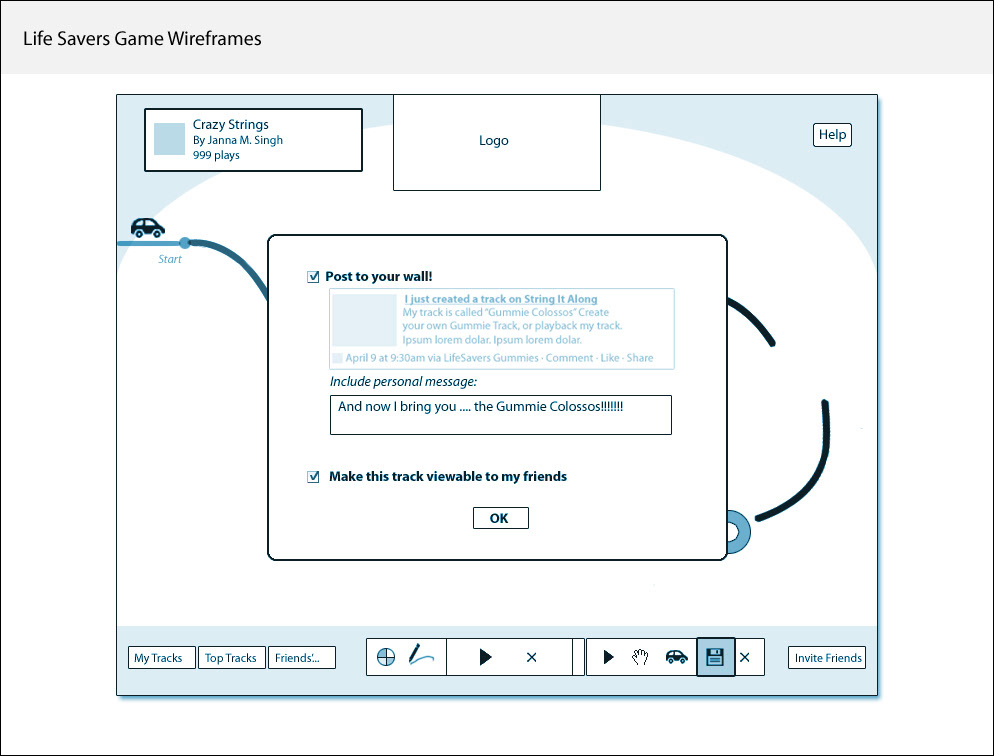Switch to the Friends' tracks tab
994x756 pixels.
(302, 658)
